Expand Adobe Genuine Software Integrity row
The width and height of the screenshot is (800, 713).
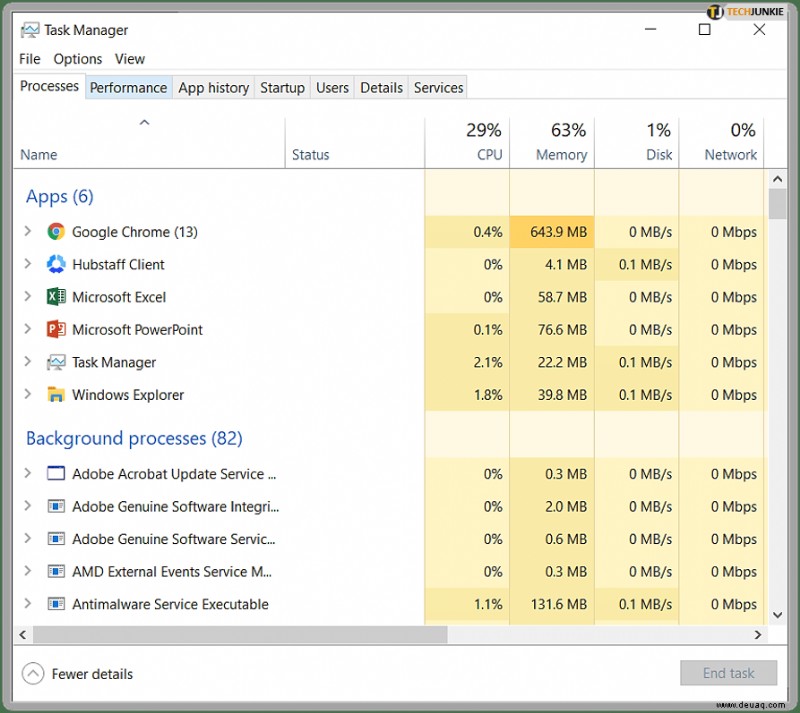[28, 506]
